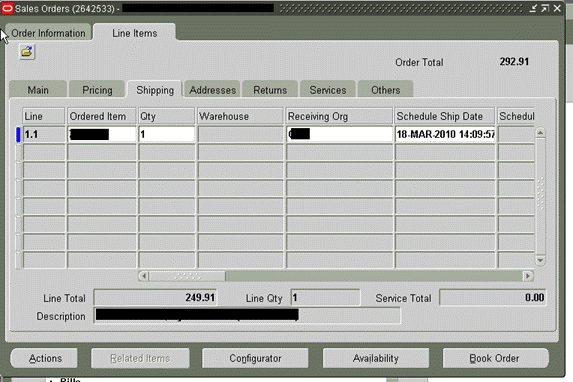Screen dimensions: 573x382
Task: Click the Qty field of line 1.1
Action: tap(167, 134)
